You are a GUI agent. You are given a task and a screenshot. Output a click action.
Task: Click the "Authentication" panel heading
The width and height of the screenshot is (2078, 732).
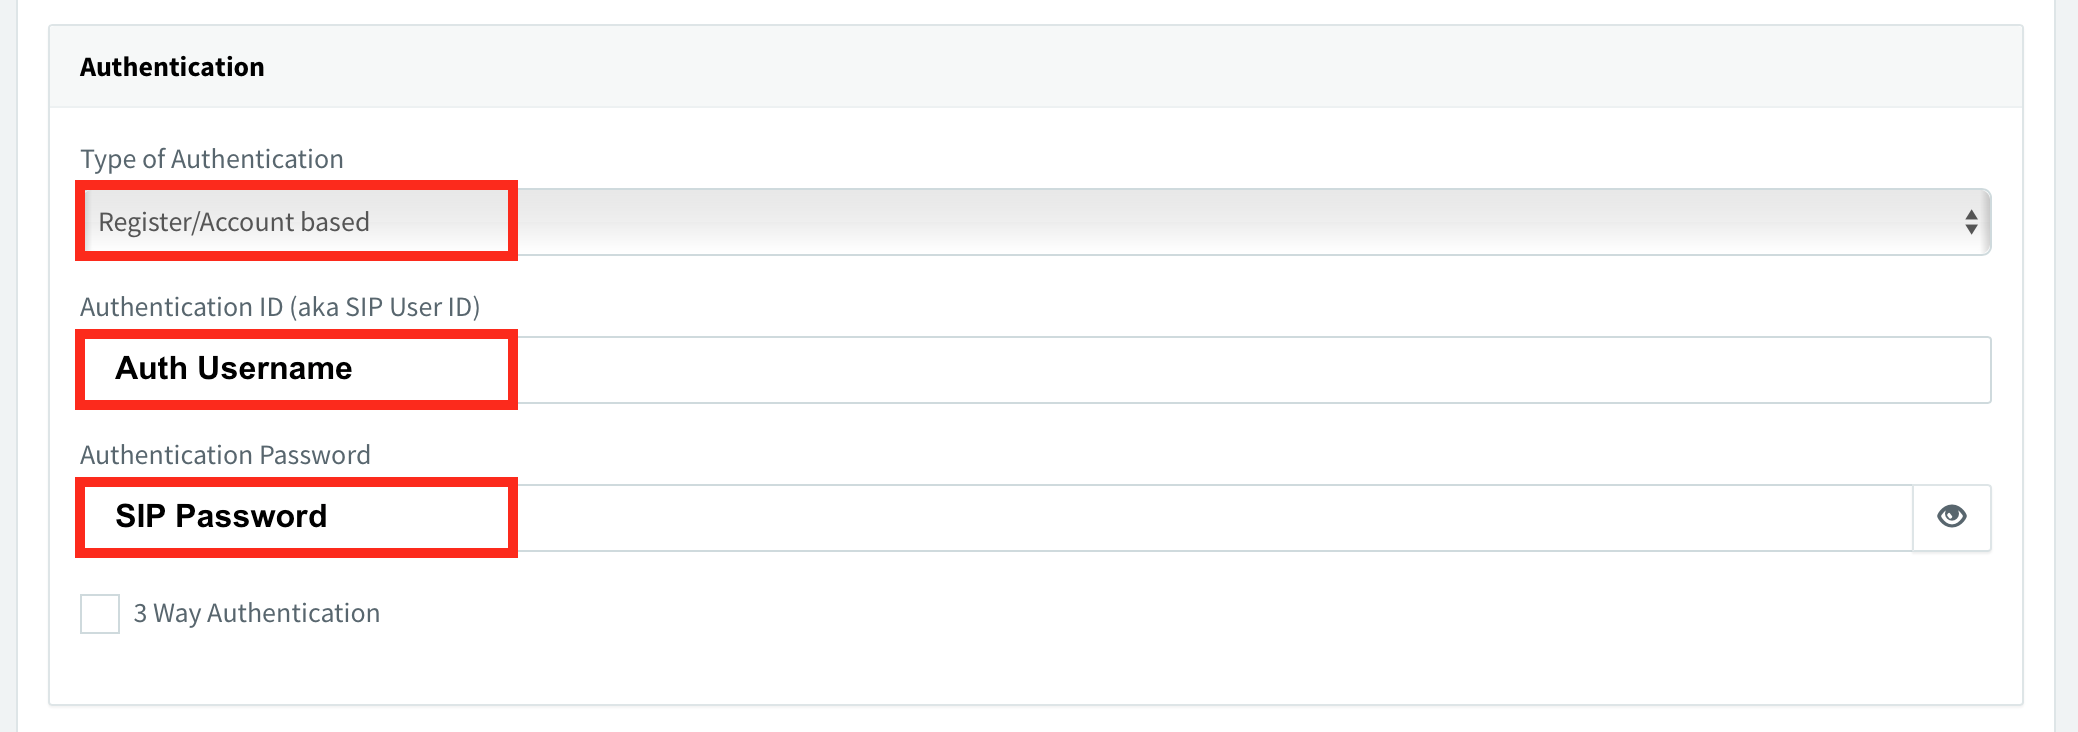click(172, 67)
